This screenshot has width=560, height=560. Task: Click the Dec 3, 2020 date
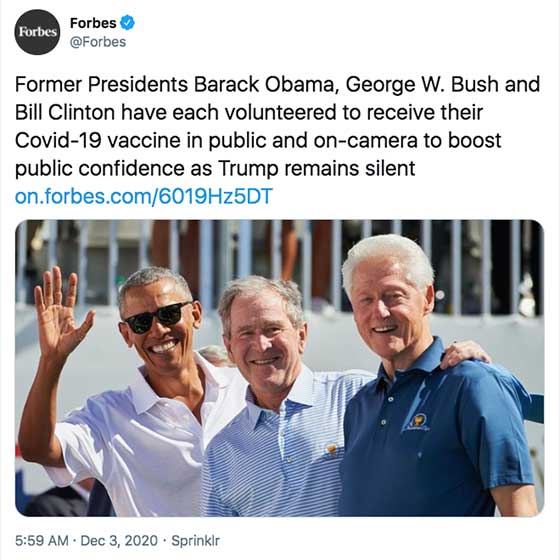point(119,540)
